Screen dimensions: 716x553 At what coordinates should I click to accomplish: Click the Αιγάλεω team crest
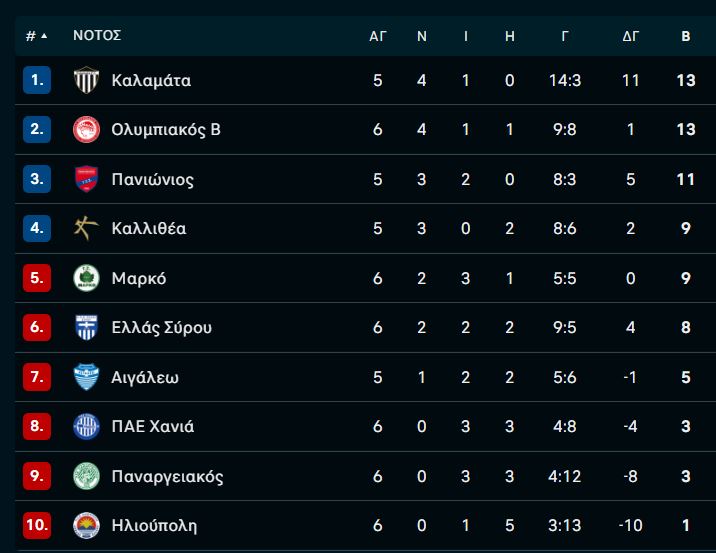87,377
